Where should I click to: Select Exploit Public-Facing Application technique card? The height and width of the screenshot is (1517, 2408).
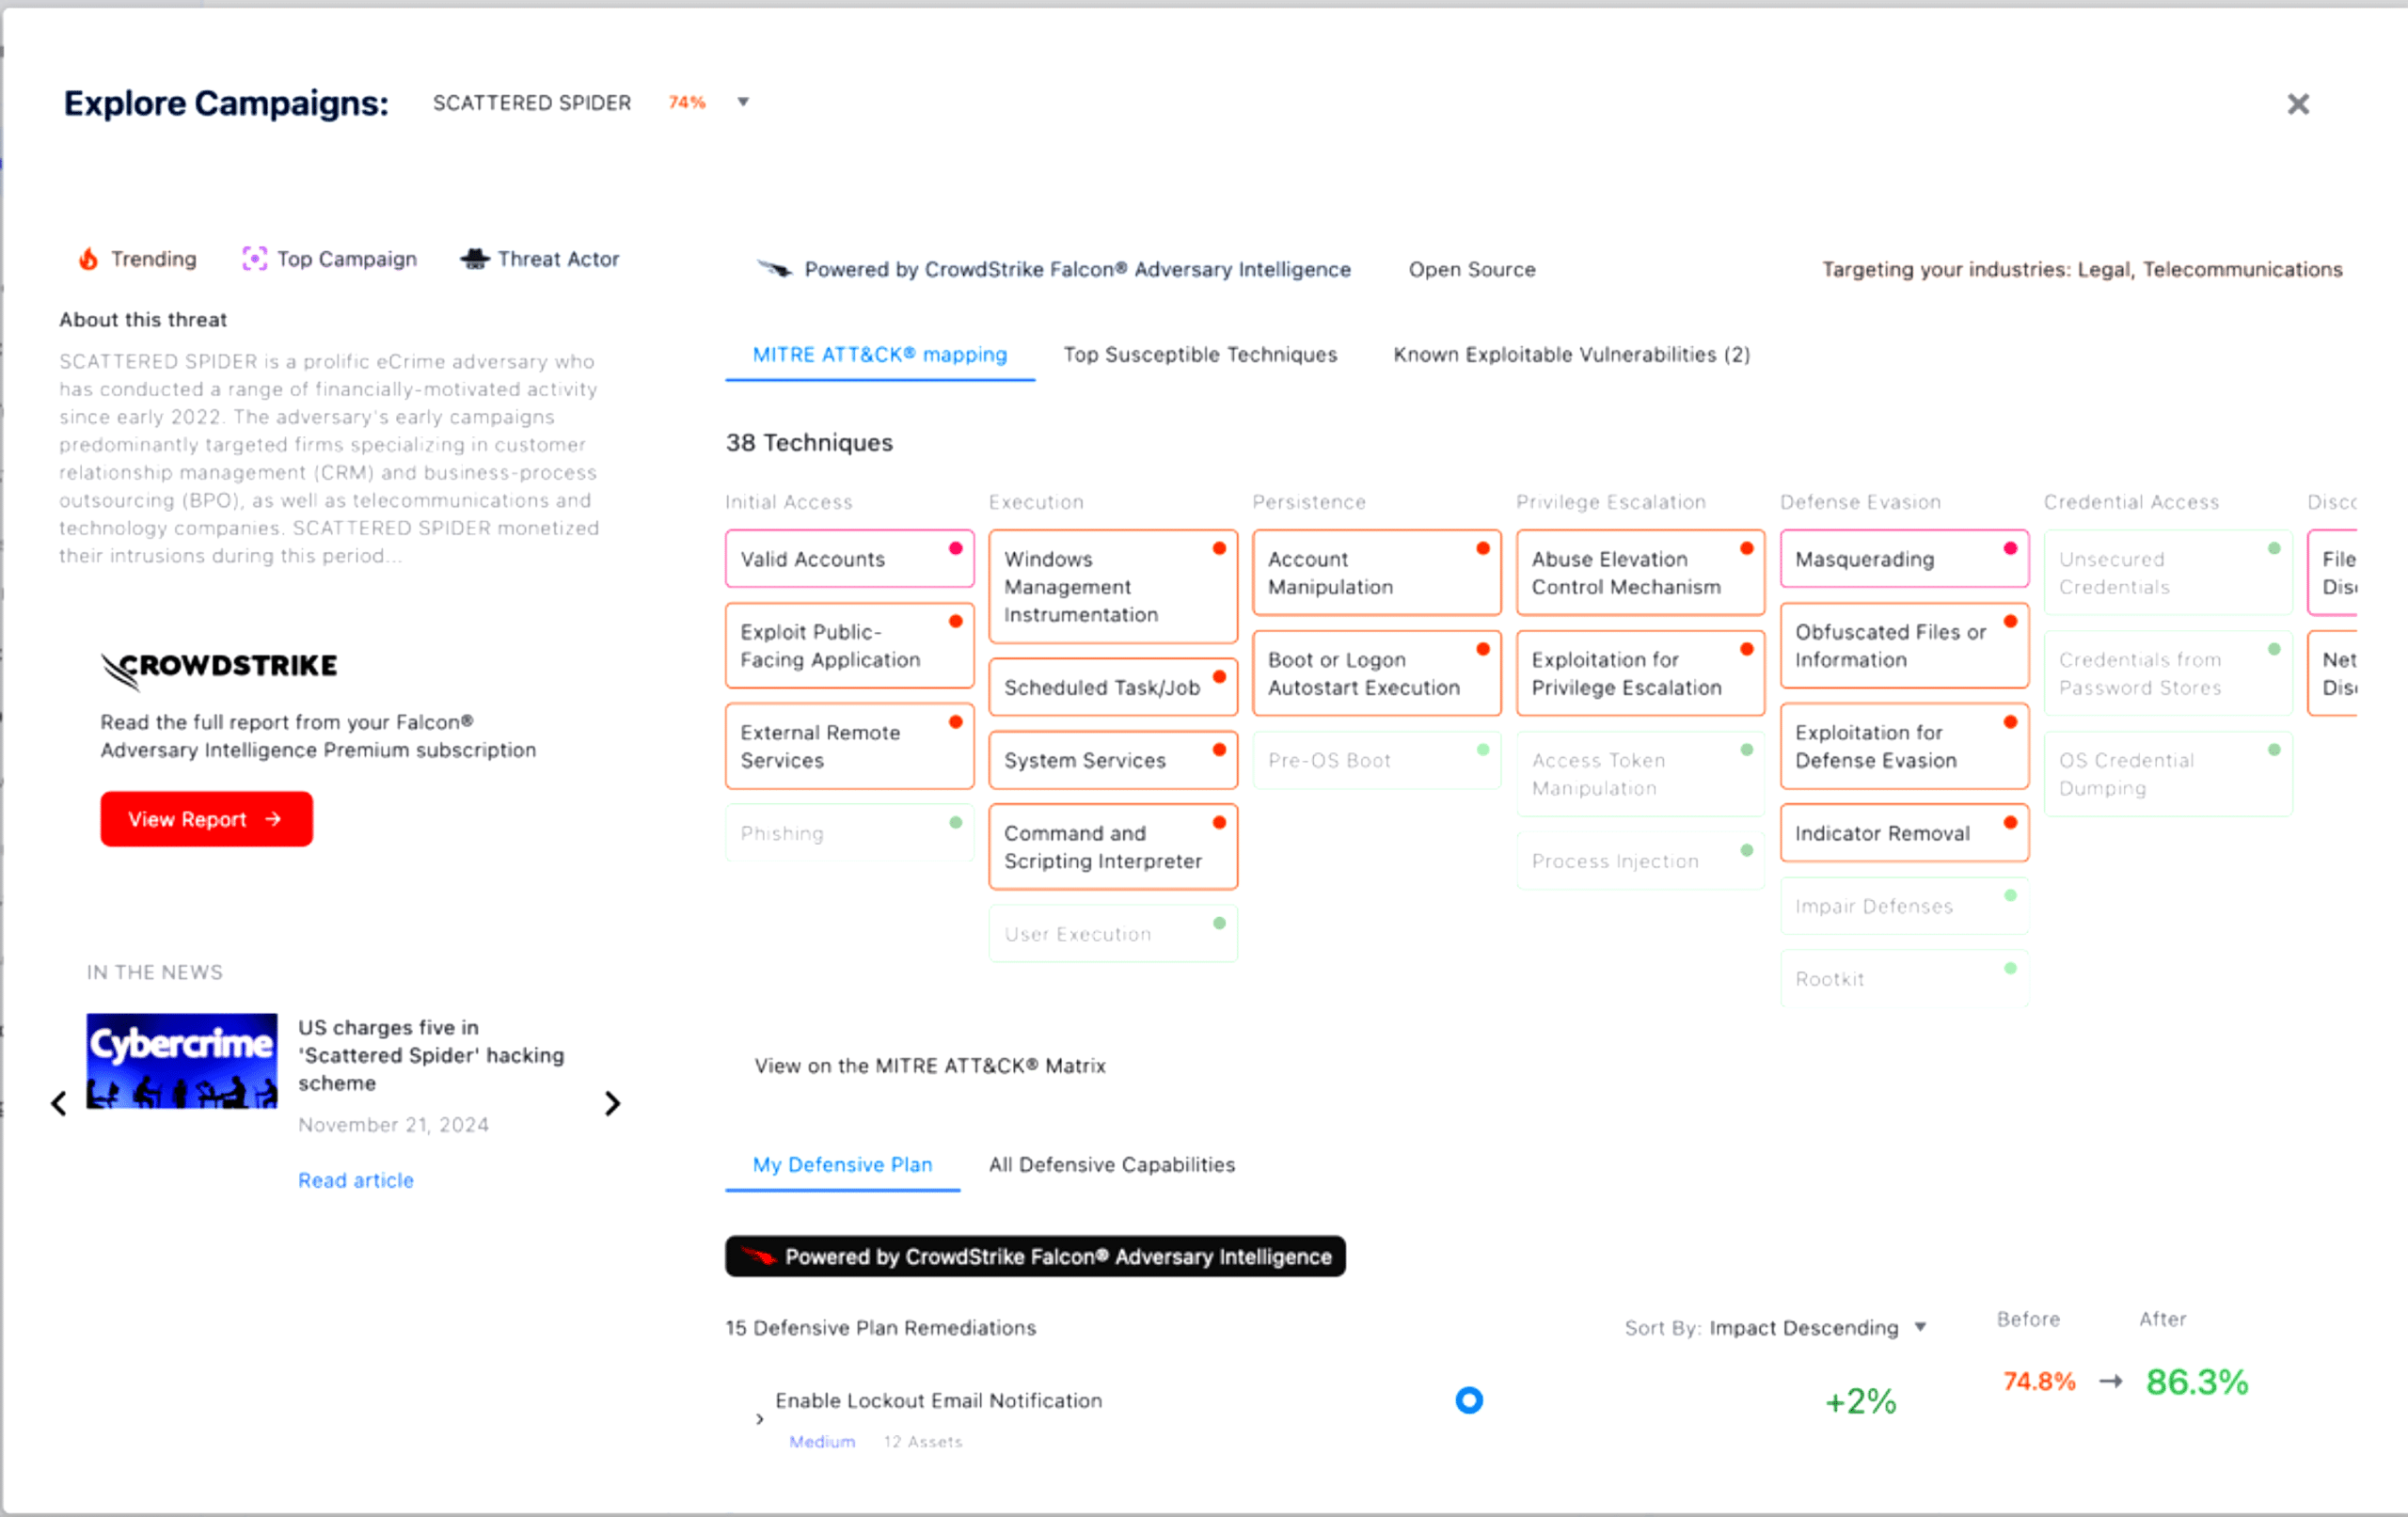click(x=849, y=646)
